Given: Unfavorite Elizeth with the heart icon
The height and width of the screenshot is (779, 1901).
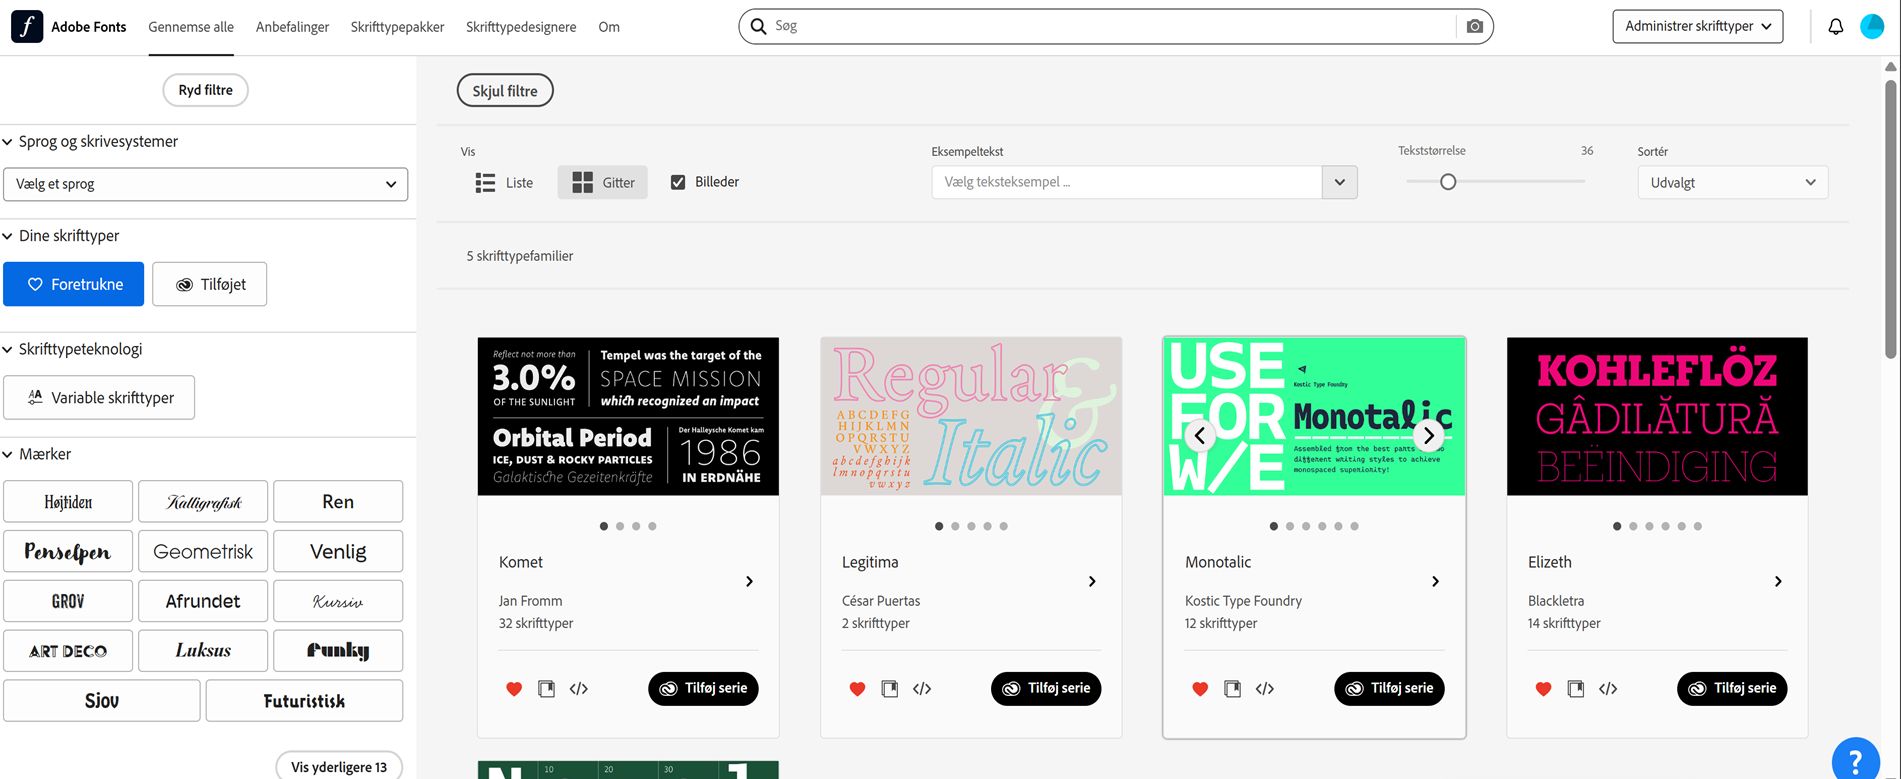Looking at the screenshot, I should (1543, 689).
